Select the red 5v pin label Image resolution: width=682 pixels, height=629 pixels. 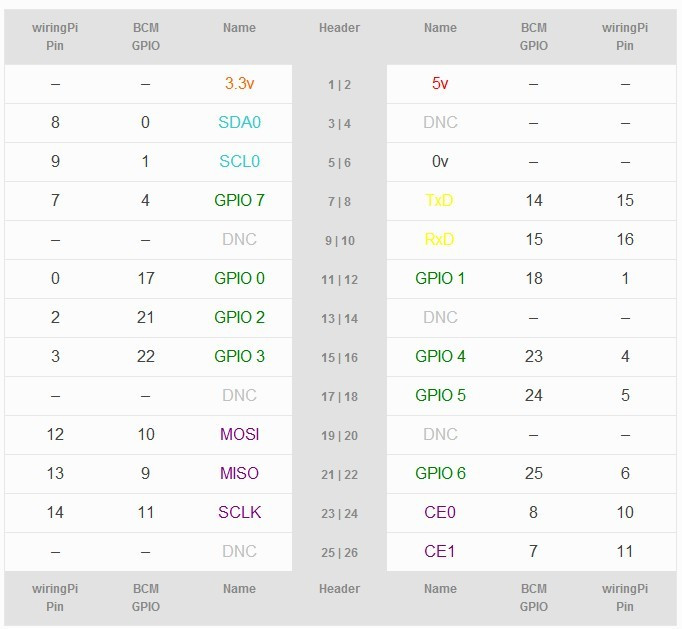[440, 83]
